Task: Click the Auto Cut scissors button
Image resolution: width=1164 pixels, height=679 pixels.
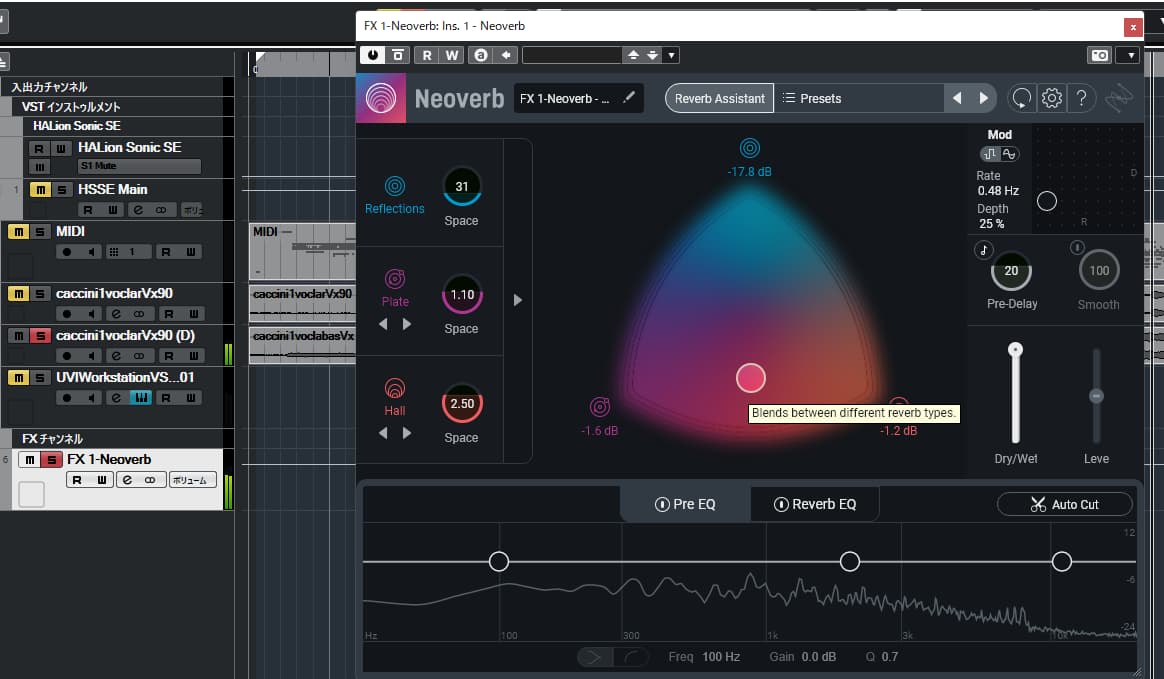Action: [1064, 505]
